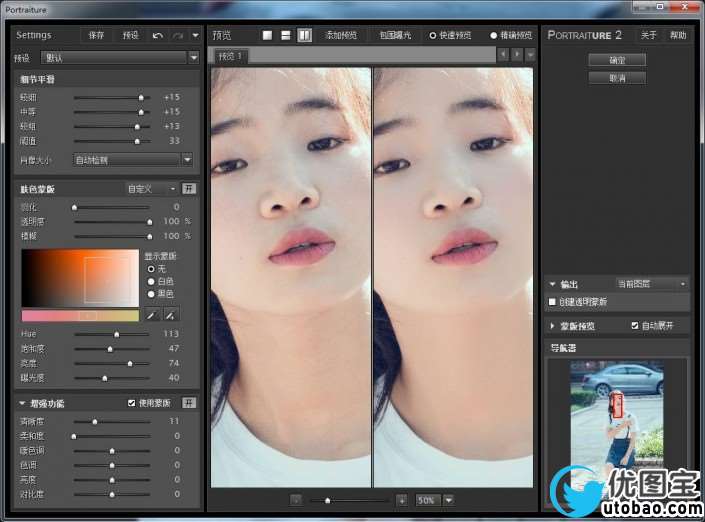Image resolution: width=705 pixels, height=522 pixels.
Task: Click the 确定 button
Action: point(616,60)
